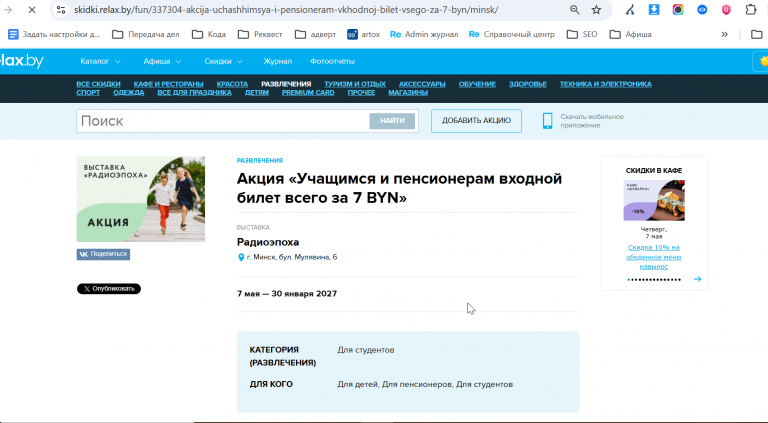Open the 'адверт' bookmark folder

click(315, 34)
